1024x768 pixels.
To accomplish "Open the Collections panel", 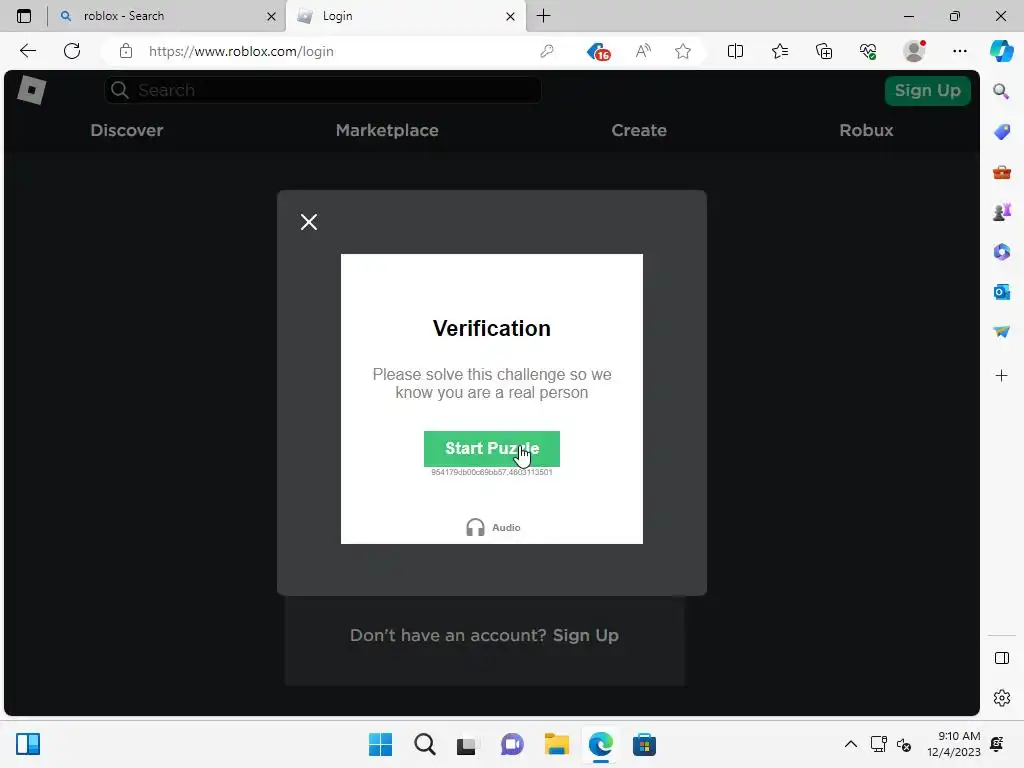I will (x=824, y=51).
